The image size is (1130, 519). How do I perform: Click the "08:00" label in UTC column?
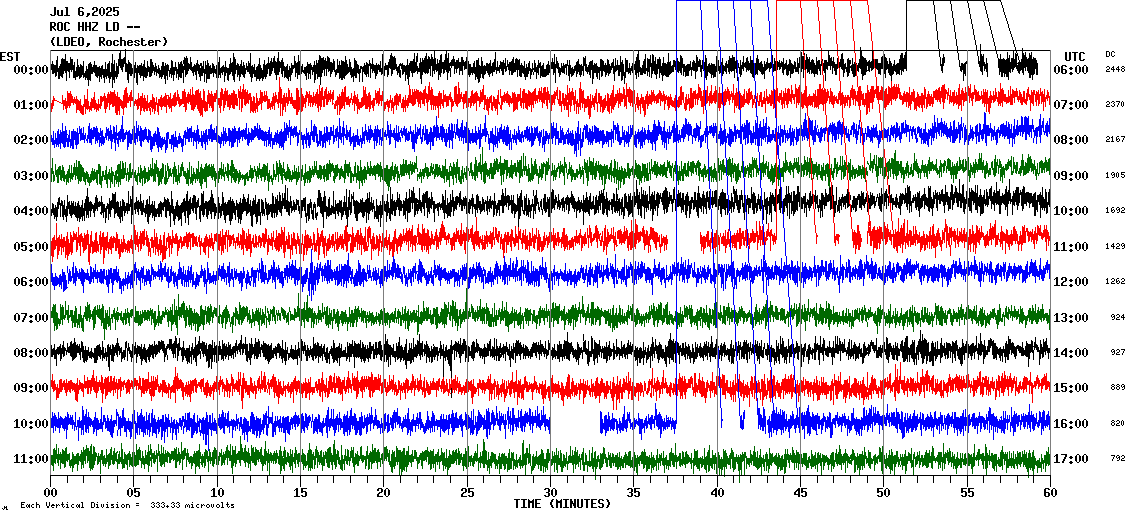1071,140
